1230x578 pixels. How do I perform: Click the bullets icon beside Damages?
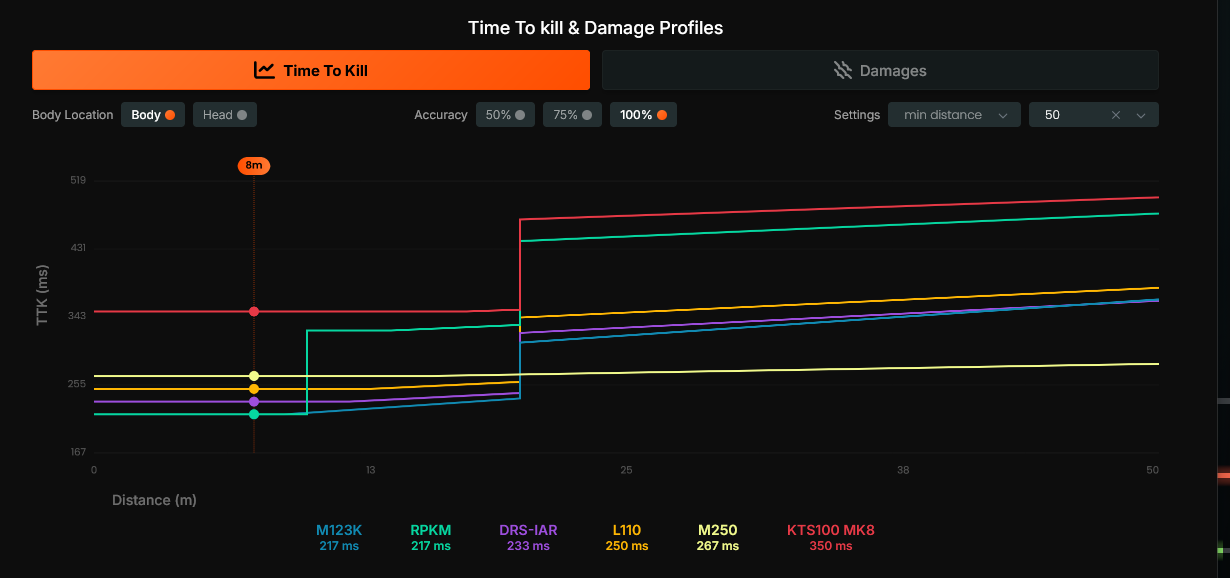pos(843,70)
